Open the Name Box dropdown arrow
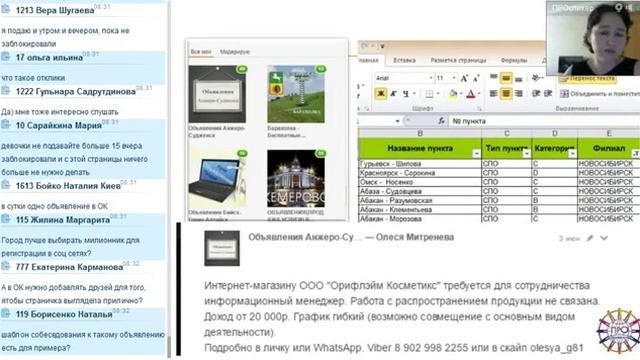This screenshot has height=360, width=640. 397,121
